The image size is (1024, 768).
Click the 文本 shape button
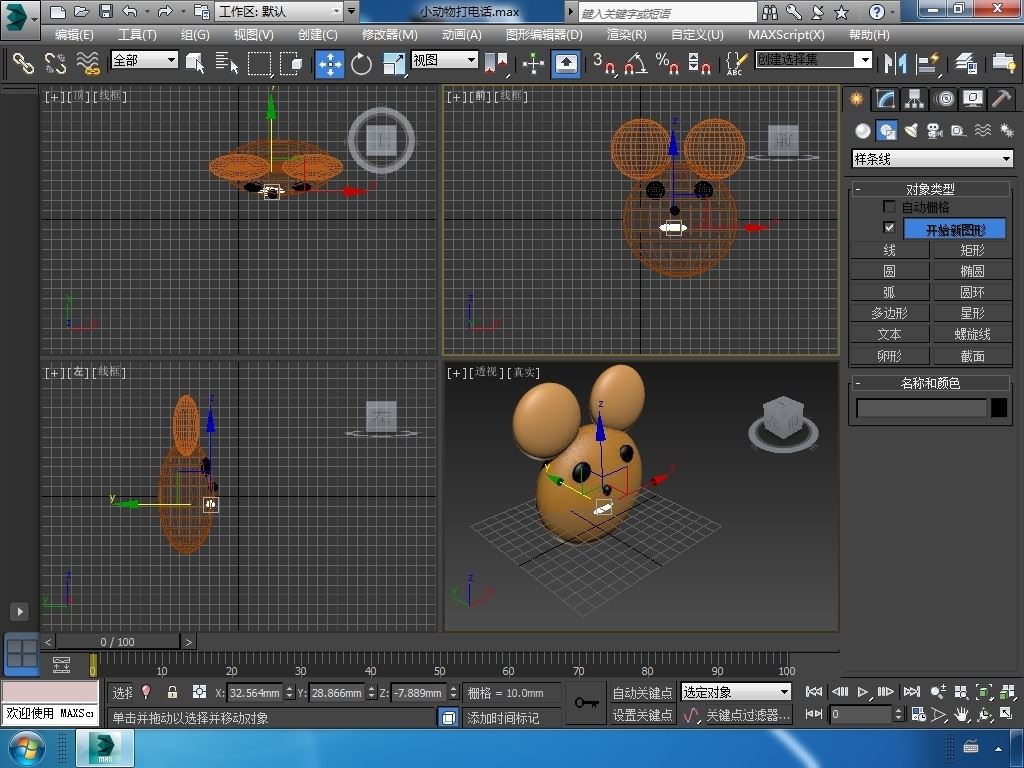click(889, 334)
